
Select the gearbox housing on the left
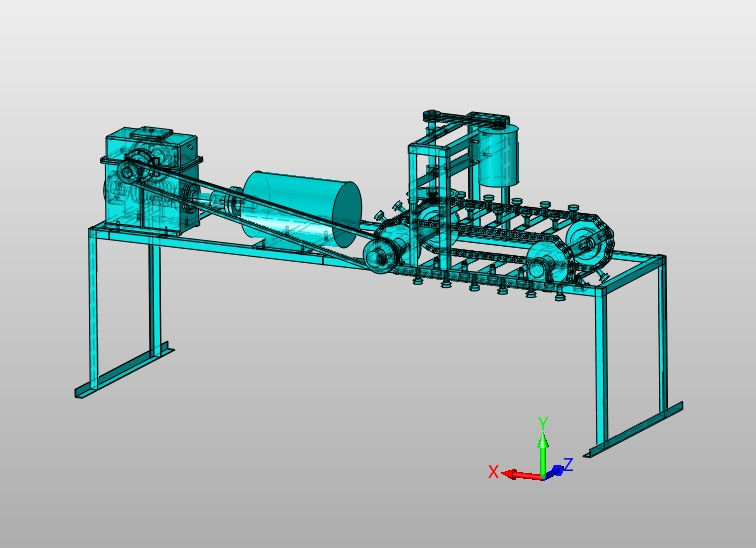pyautogui.click(x=152, y=181)
